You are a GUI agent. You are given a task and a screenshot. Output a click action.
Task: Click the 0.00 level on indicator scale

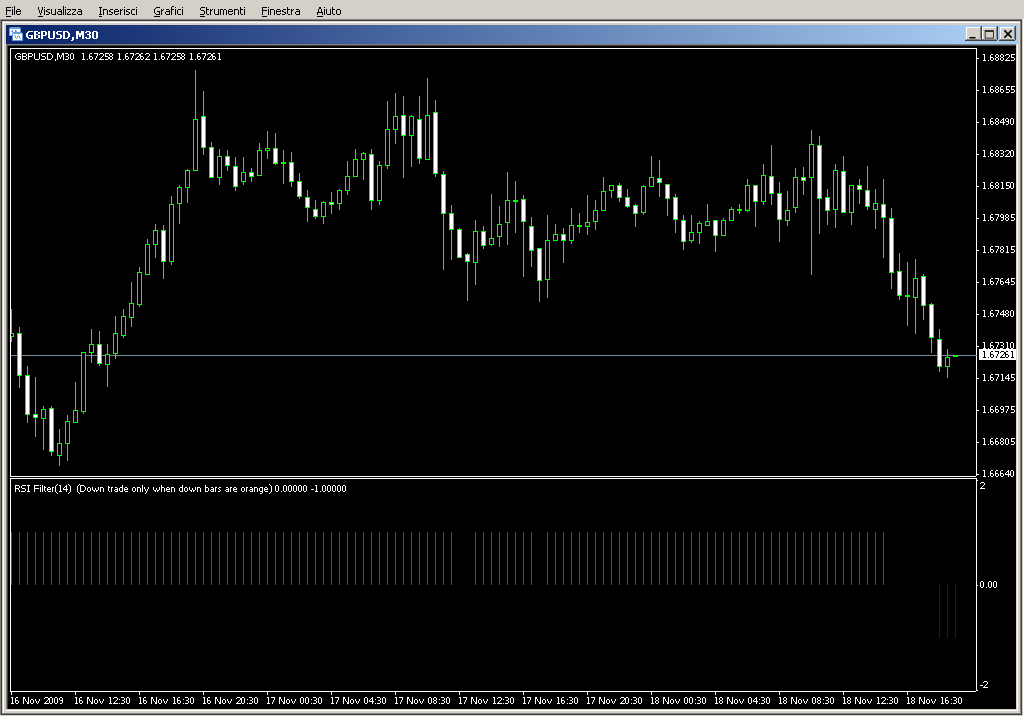tap(988, 585)
